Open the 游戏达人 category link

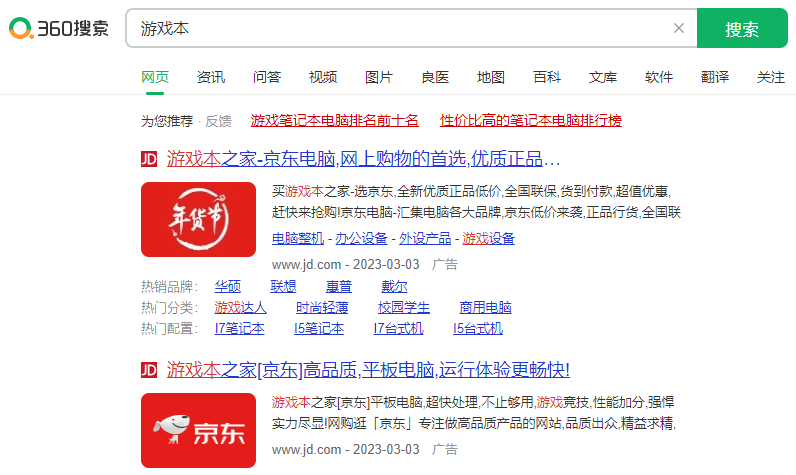[x=240, y=307]
